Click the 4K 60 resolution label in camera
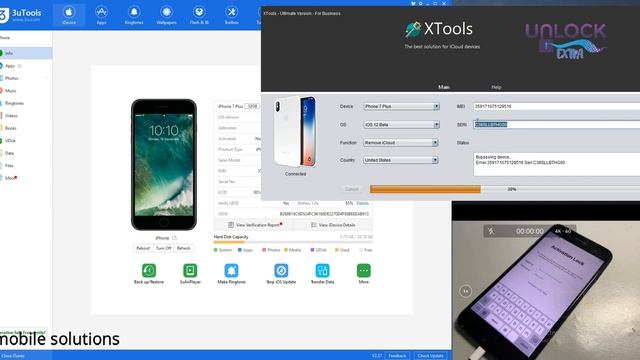640x360 pixels. pos(562,231)
